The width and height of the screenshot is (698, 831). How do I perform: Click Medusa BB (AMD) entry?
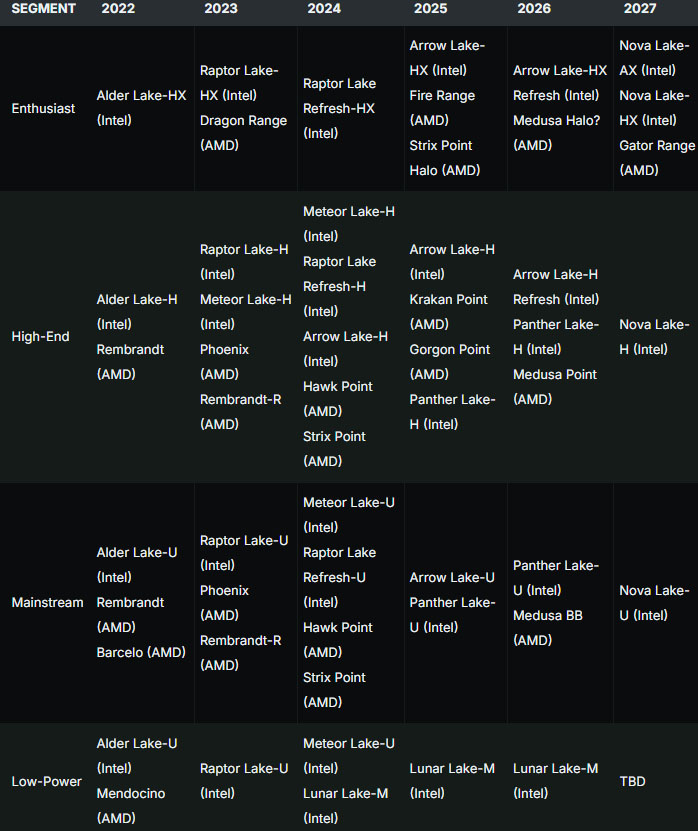[x=548, y=628]
